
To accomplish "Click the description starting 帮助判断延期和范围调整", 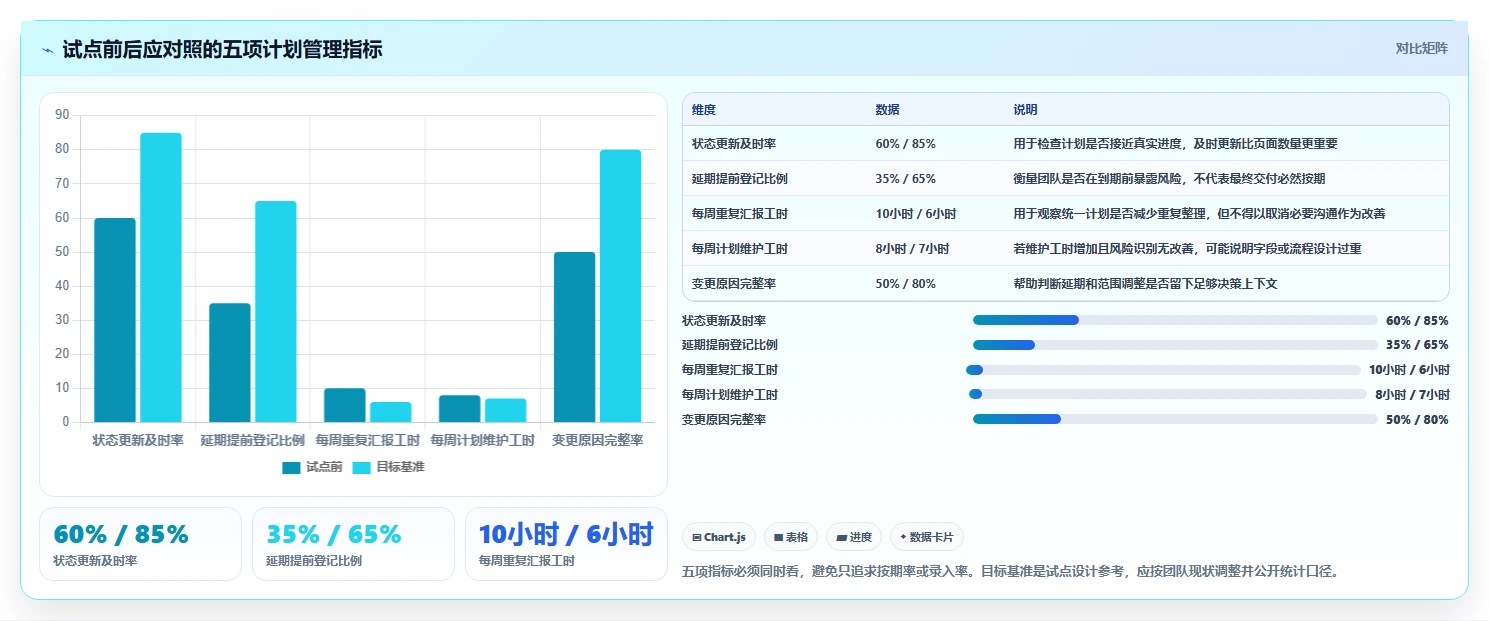I will coord(1145,284).
